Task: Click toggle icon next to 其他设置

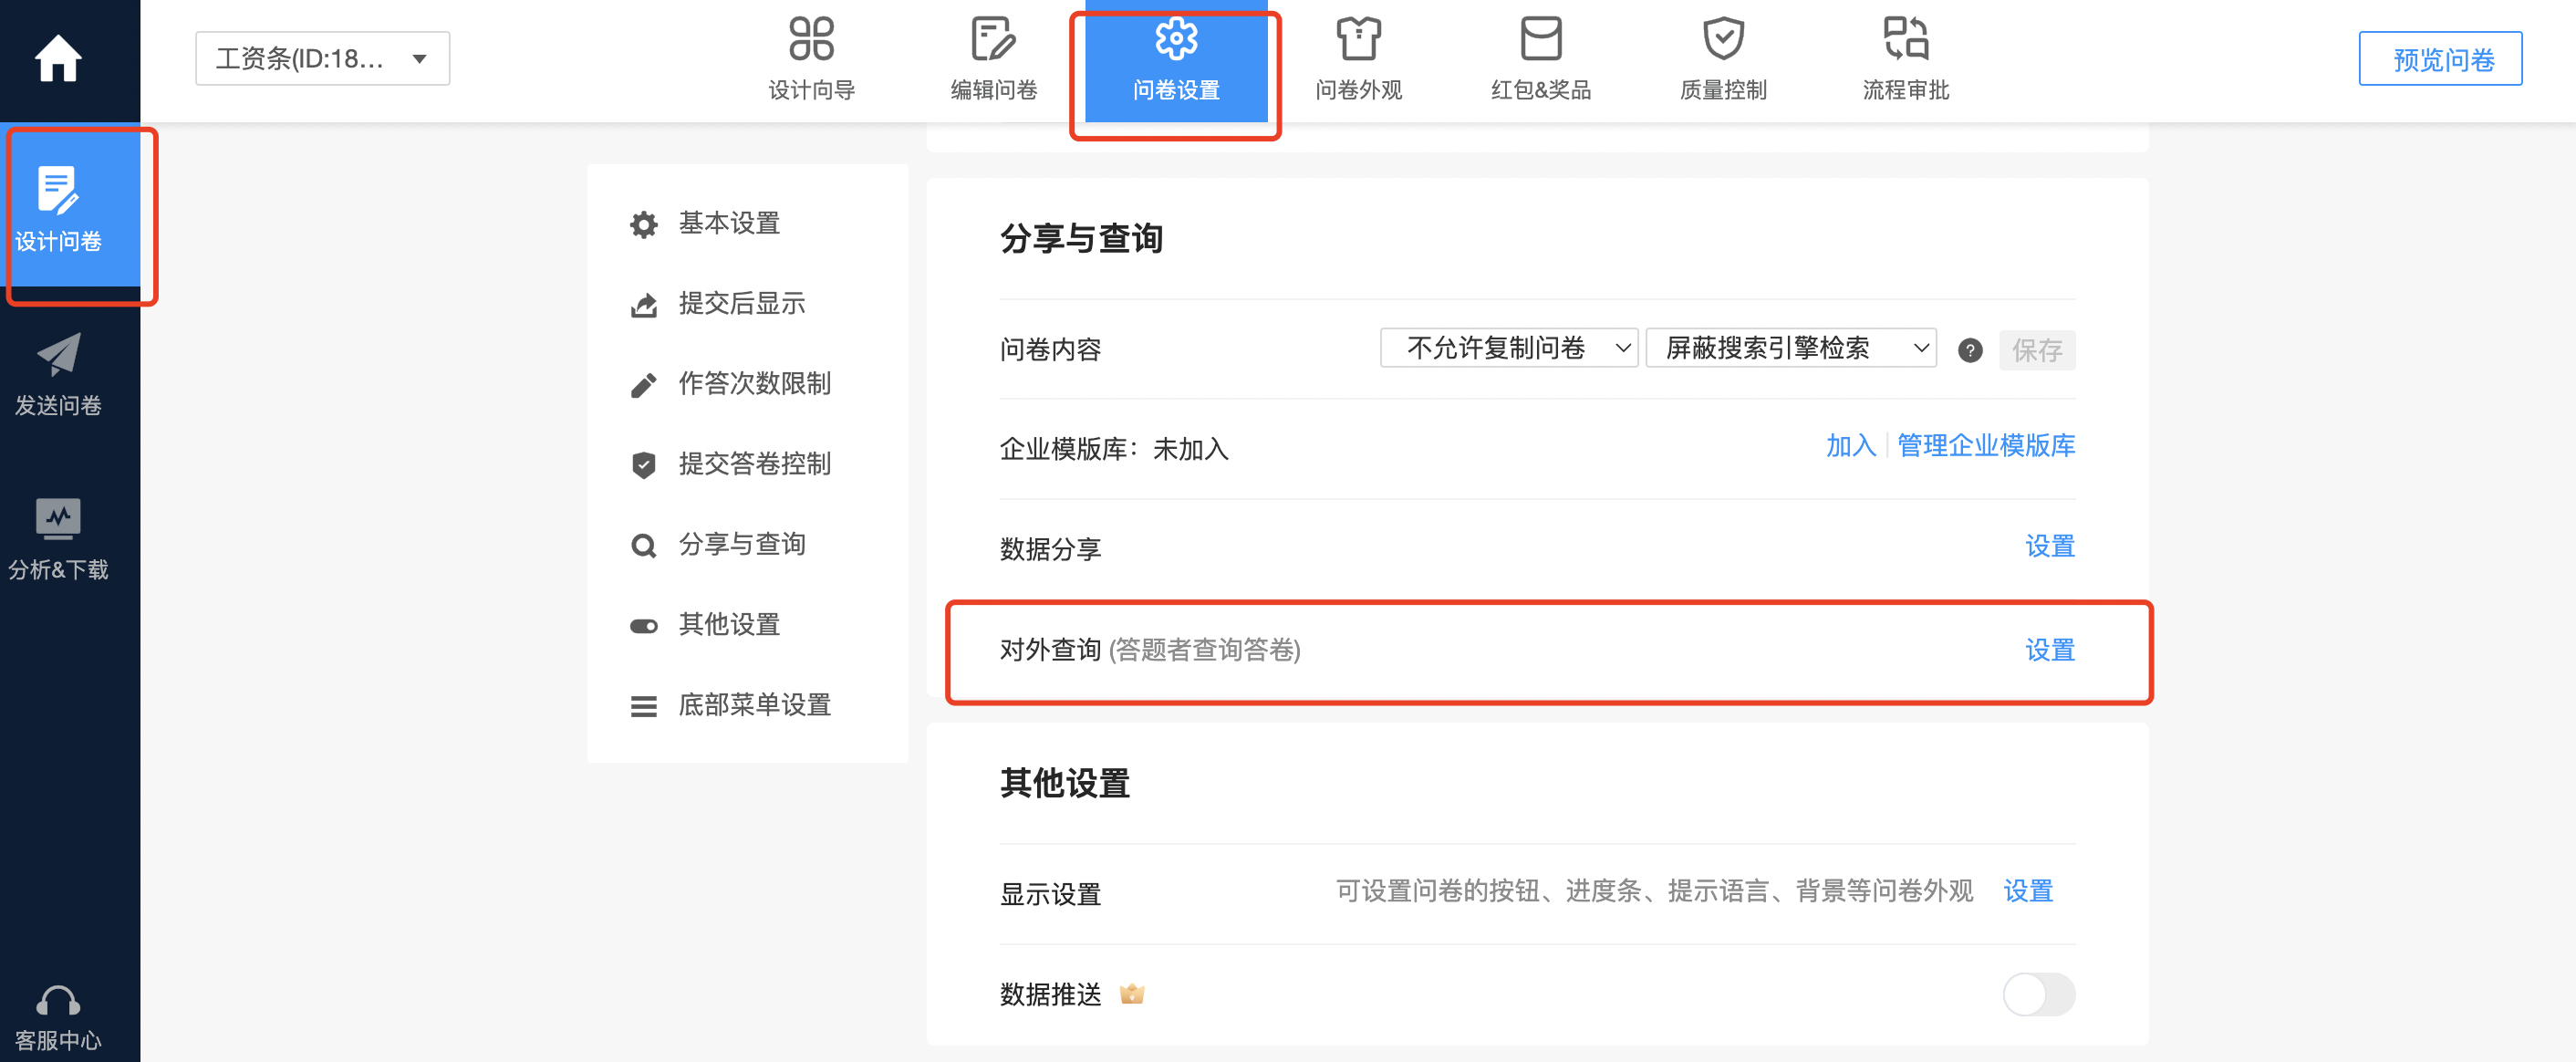Action: [643, 626]
